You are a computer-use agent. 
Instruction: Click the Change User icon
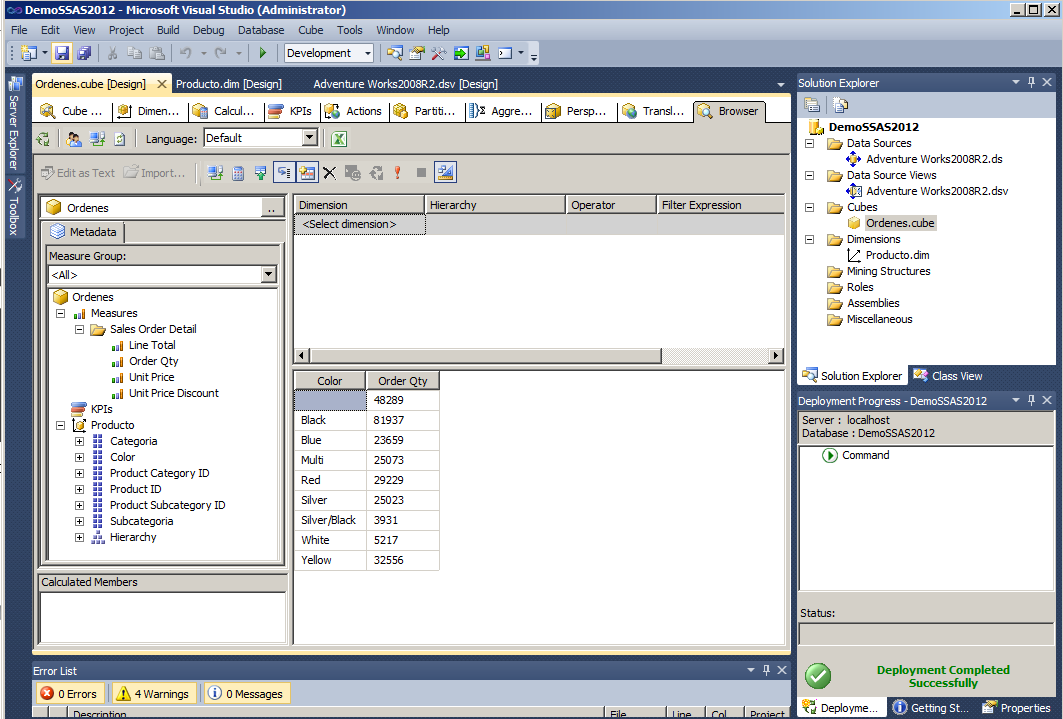coord(74,139)
